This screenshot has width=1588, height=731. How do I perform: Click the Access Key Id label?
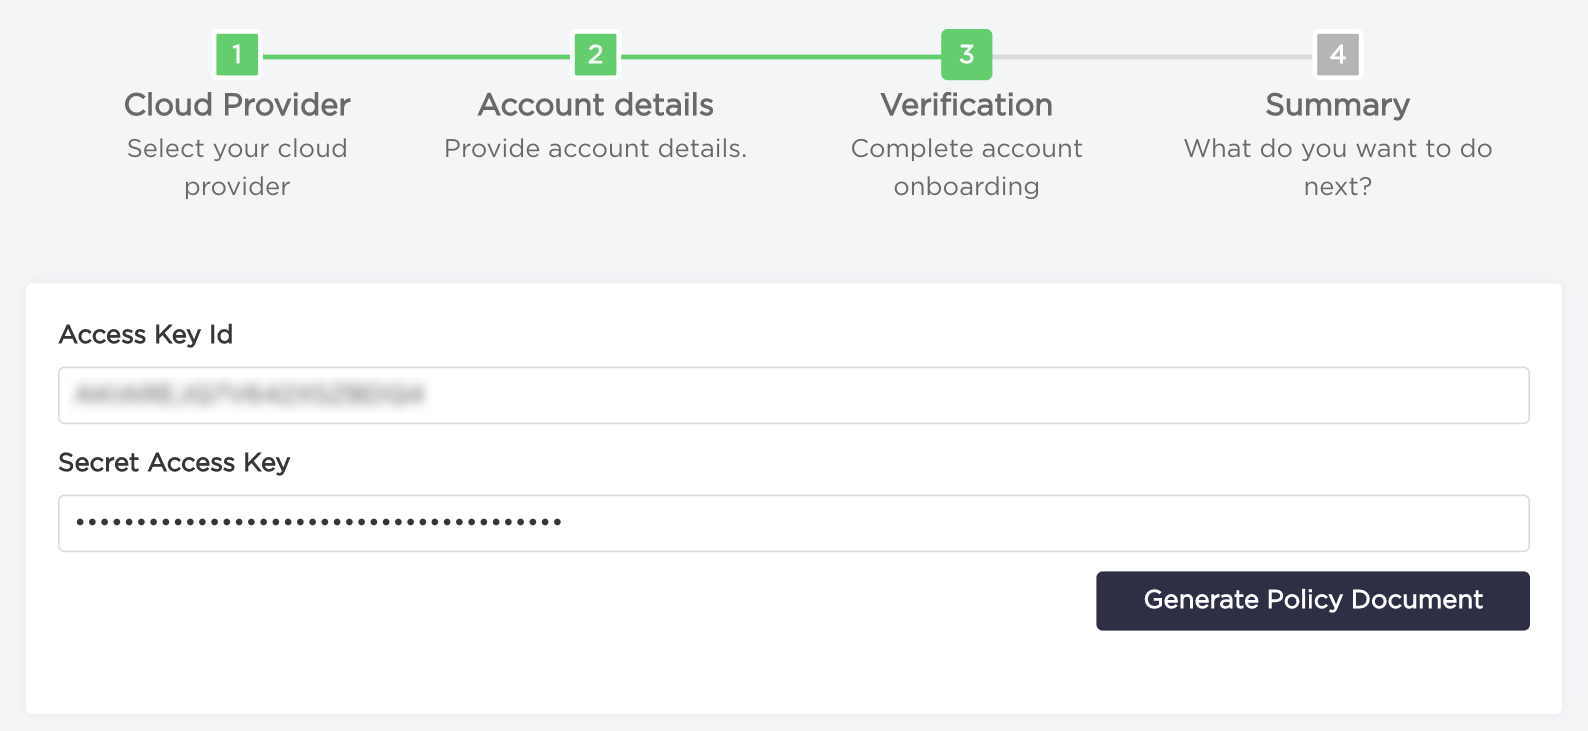point(145,334)
